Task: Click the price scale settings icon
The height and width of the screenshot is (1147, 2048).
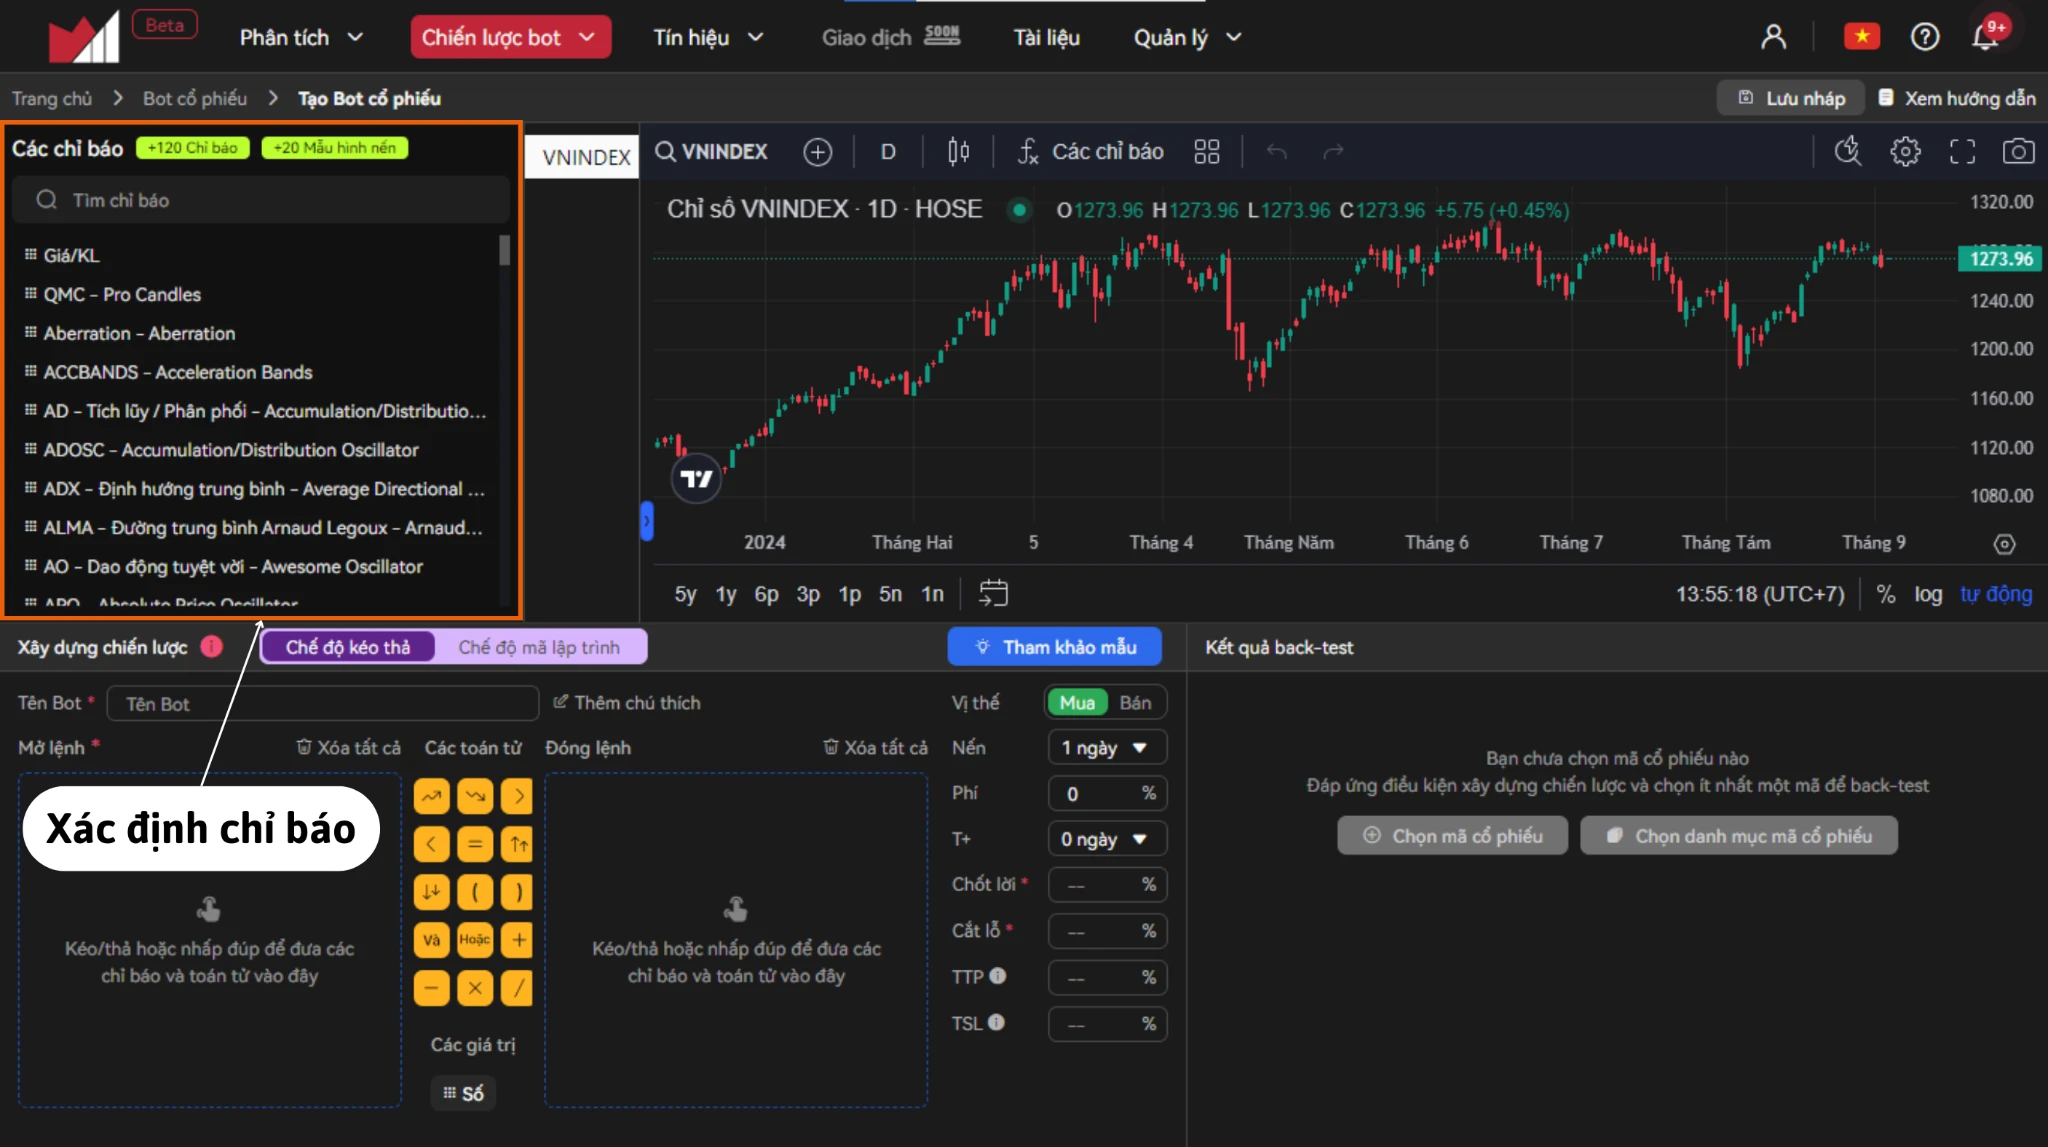Action: [x=2004, y=544]
